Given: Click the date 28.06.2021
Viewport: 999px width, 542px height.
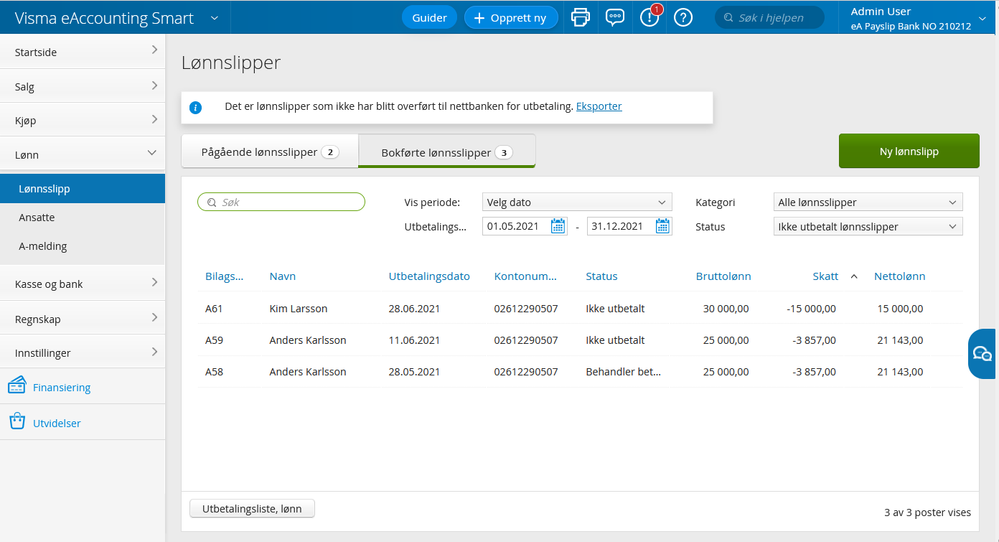Looking at the screenshot, I should 414,308.
